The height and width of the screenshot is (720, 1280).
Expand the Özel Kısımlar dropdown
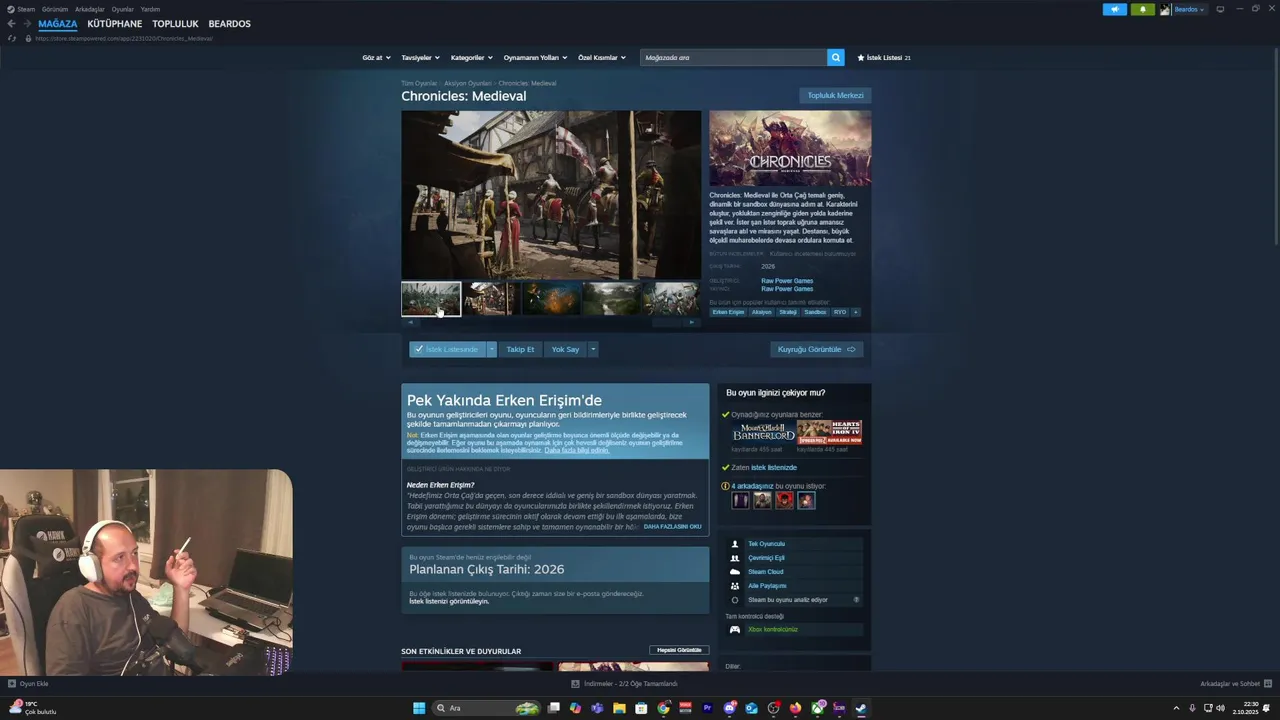click(602, 57)
